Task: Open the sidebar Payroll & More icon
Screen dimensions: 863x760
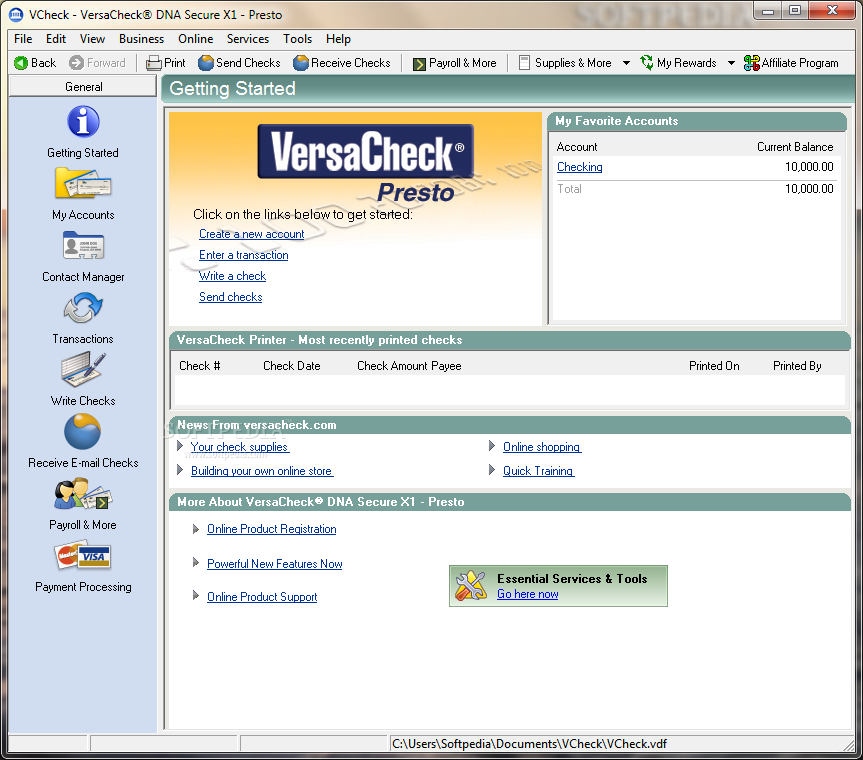Action: (x=83, y=494)
